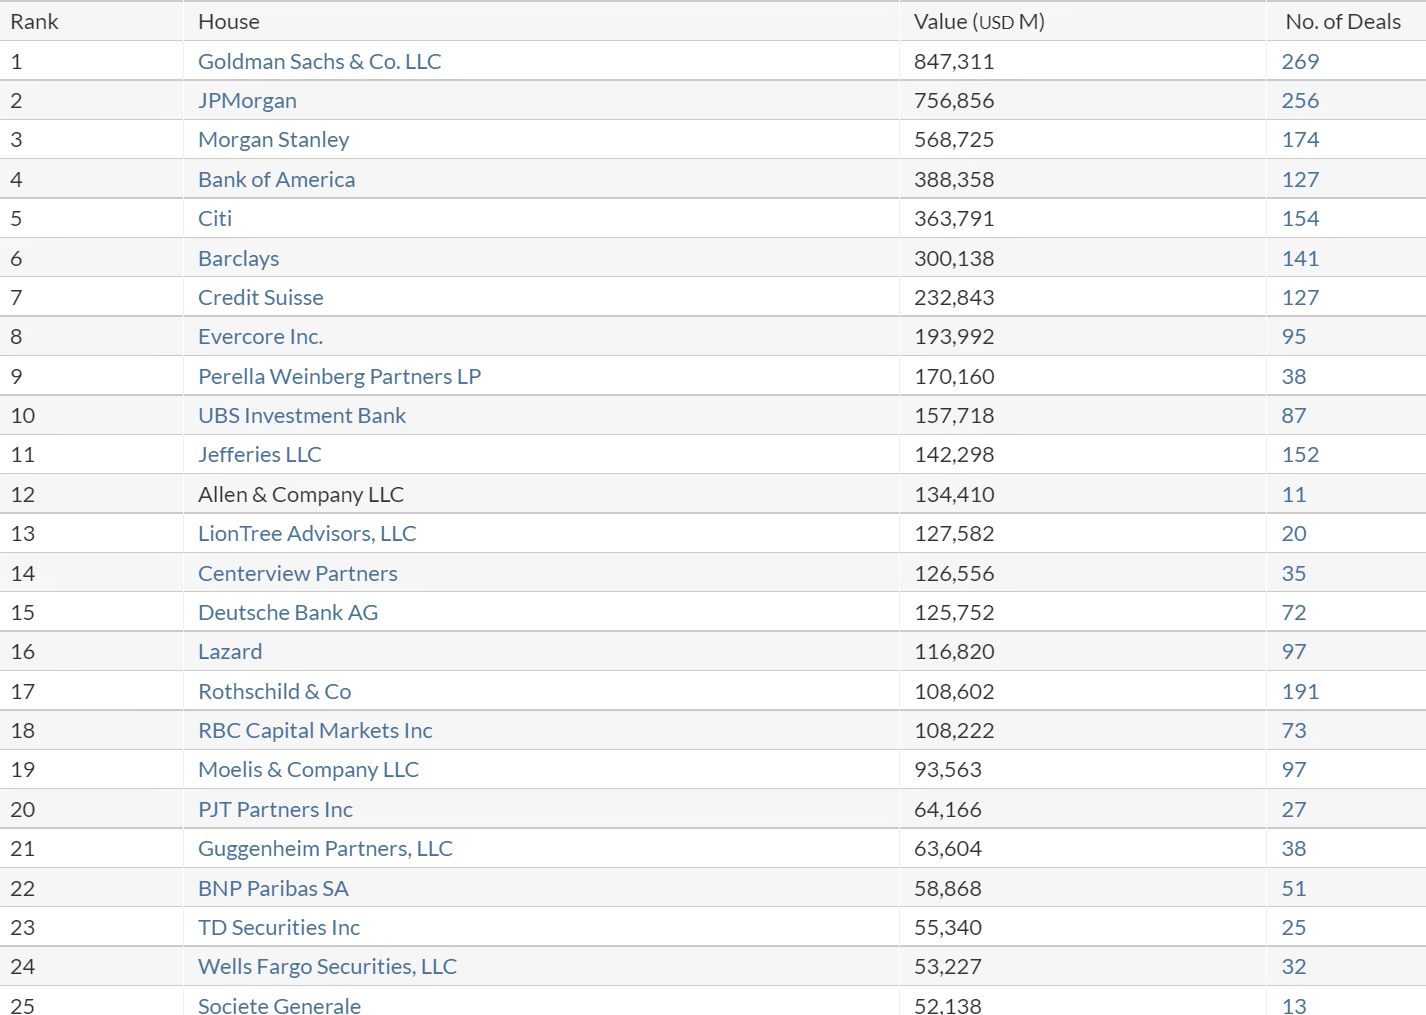Open Goldman Sachs' 269 deals count
Viewport: 1426px width, 1015px height.
(1300, 61)
